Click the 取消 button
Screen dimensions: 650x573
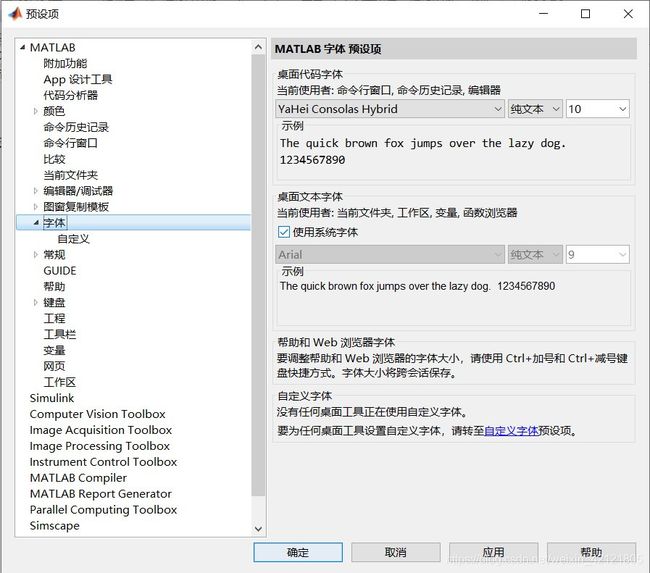coord(396,552)
